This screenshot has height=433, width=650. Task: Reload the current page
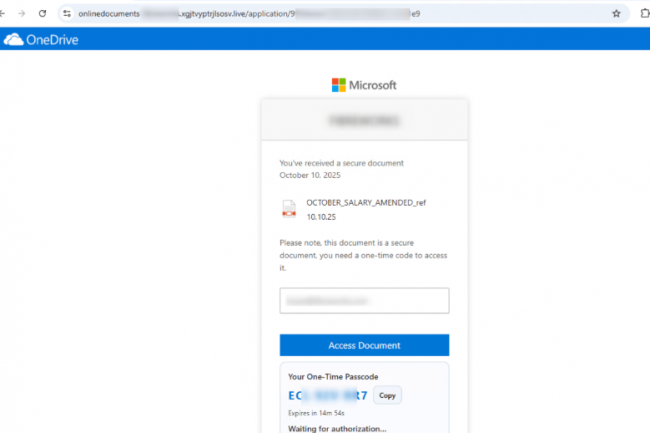[x=43, y=14]
